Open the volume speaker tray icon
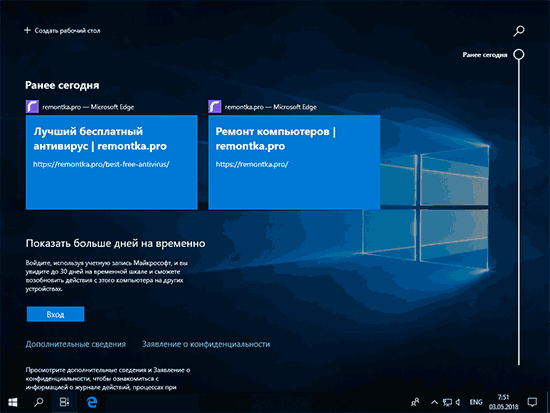The height and width of the screenshot is (413, 550). pyautogui.click(x=458, y=402)
